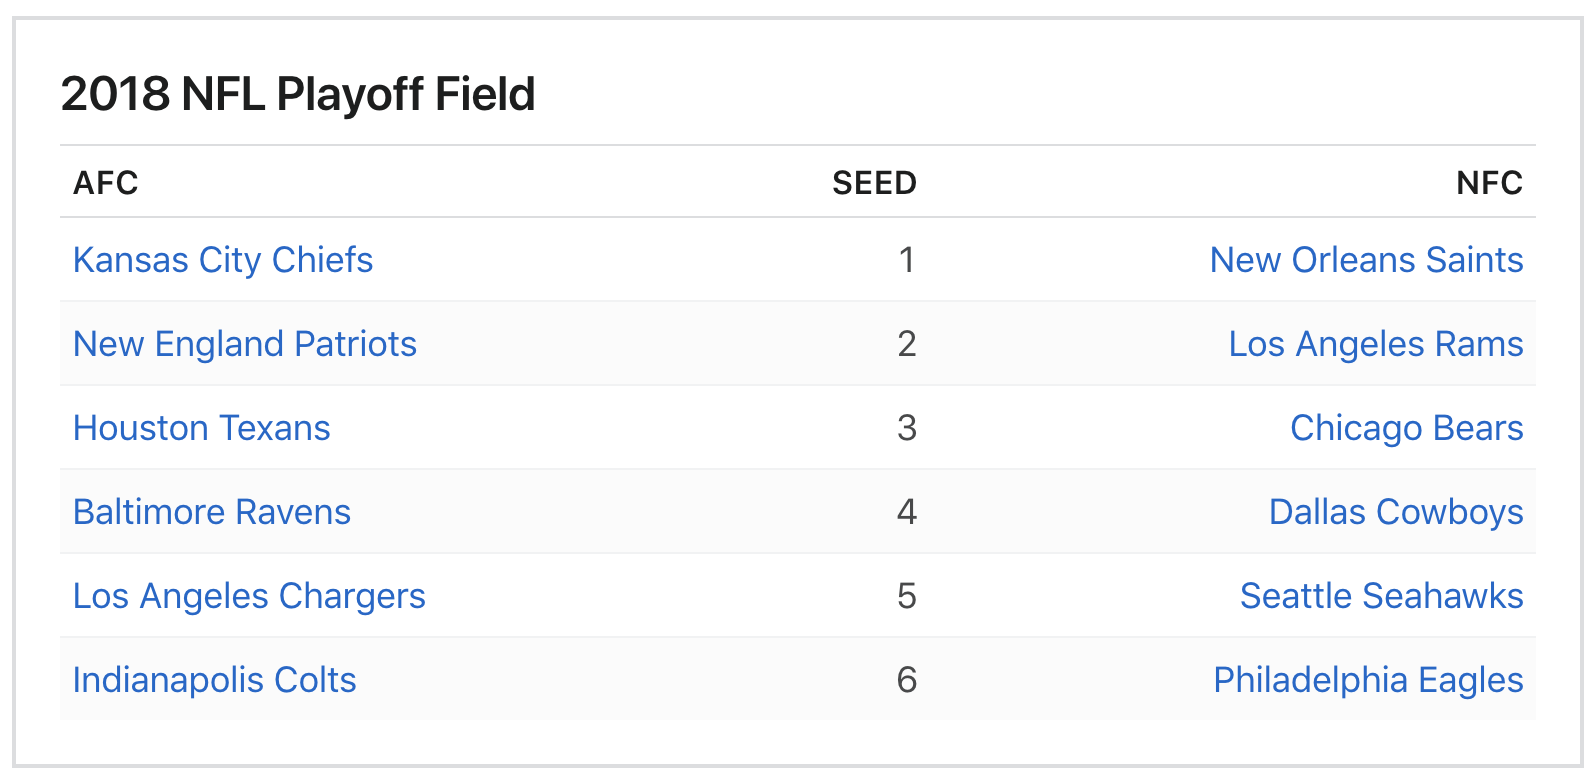Viewport: 1596px width, 778px height.
Task: Click seed number 1 cell
Action: point(906,260)
